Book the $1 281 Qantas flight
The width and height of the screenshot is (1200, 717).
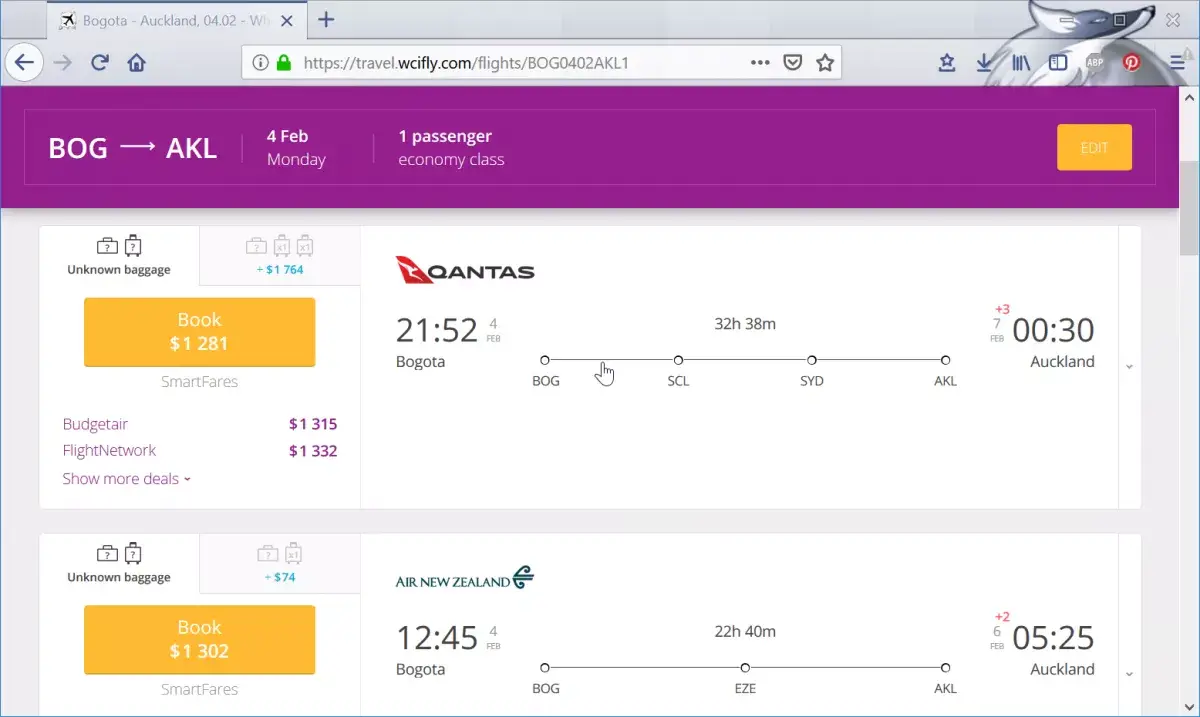pyautogui.click(x=199, y=332)
